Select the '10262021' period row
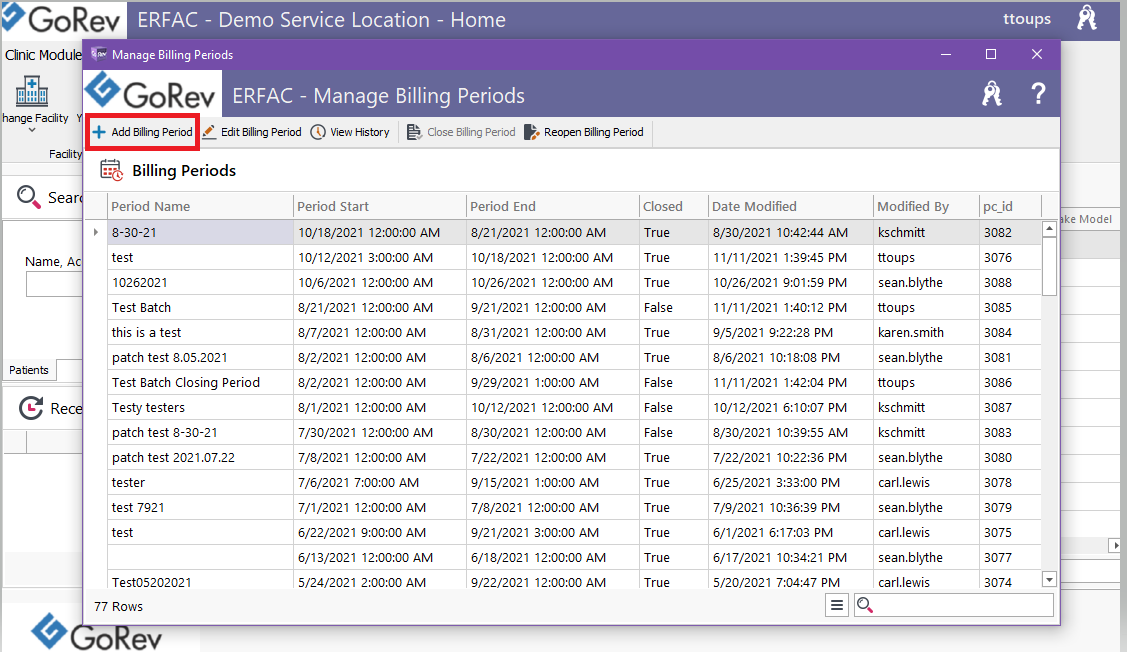The height and width of the screenshot is (652, 1127). (x=564, y=283)
